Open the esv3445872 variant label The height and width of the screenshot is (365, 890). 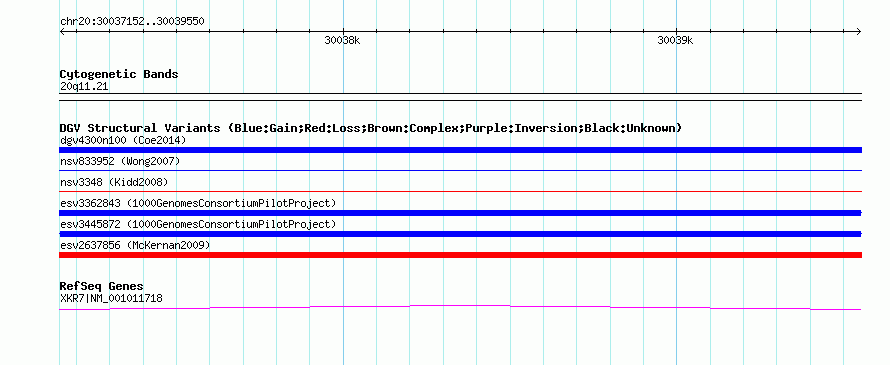[x=198, y=224]
